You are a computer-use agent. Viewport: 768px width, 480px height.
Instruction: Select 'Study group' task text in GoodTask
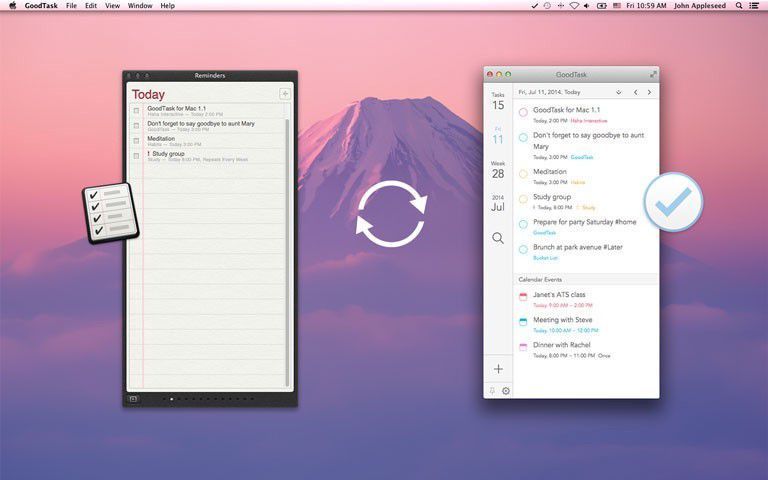pyautogui.click(x=552, y=197)
